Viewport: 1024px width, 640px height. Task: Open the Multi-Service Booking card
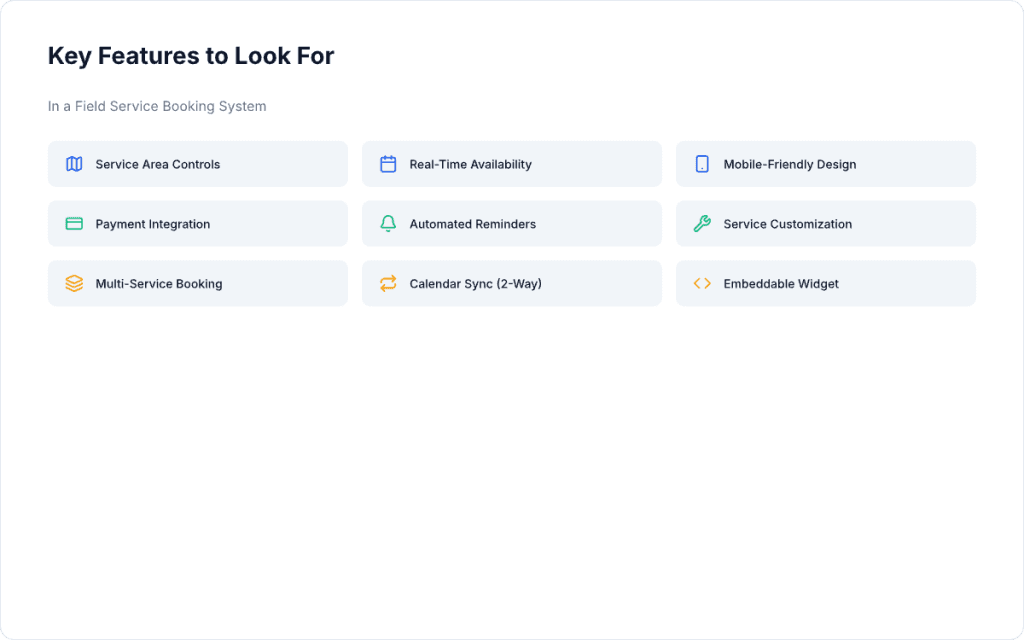pyautogui.click(x=197, y=283)
